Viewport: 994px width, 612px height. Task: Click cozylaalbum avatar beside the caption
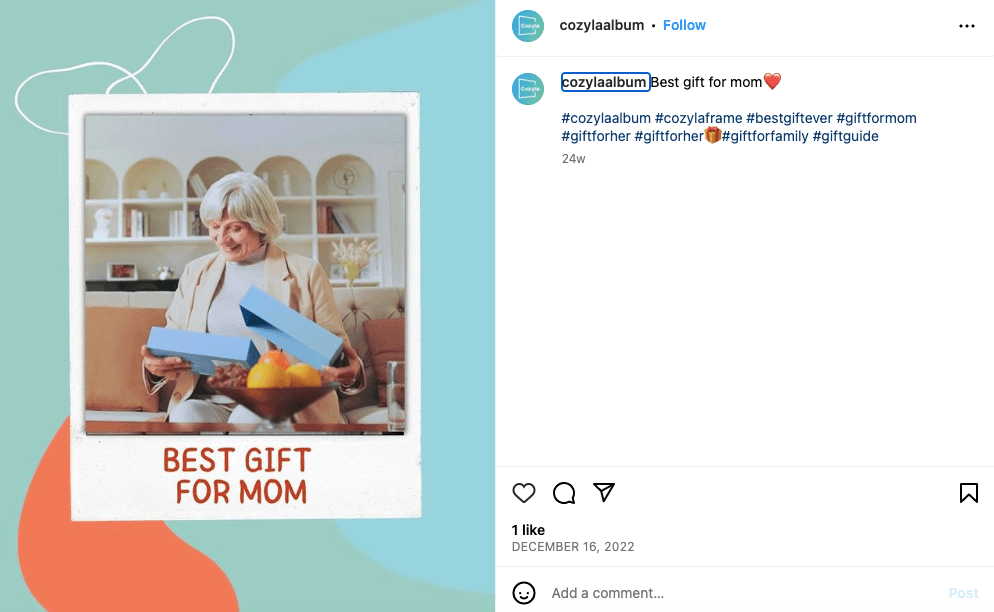(528, 89)
